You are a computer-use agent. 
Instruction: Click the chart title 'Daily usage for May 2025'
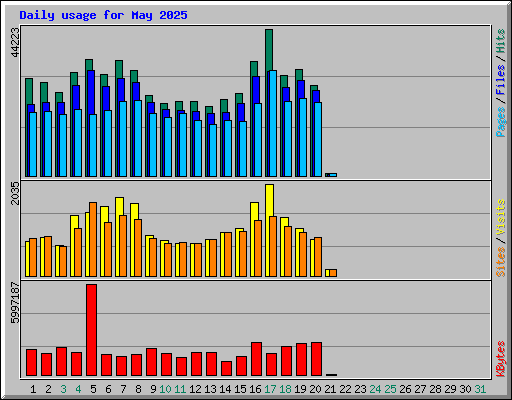[103, 15]
